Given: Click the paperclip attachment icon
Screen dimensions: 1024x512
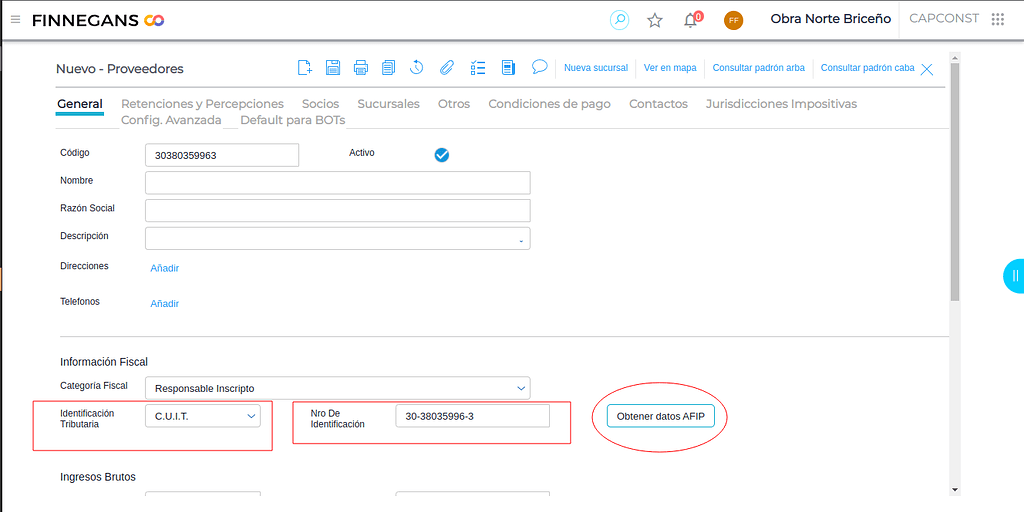Looking at the screenshot, I should tap(447, 68).
